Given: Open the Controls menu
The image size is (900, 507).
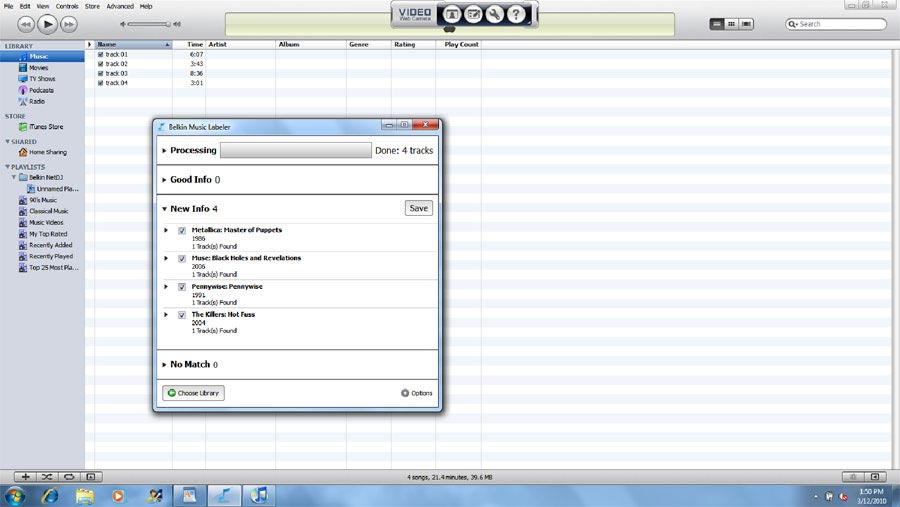Looking at the screenshot, I should click(x=67, y=6).
